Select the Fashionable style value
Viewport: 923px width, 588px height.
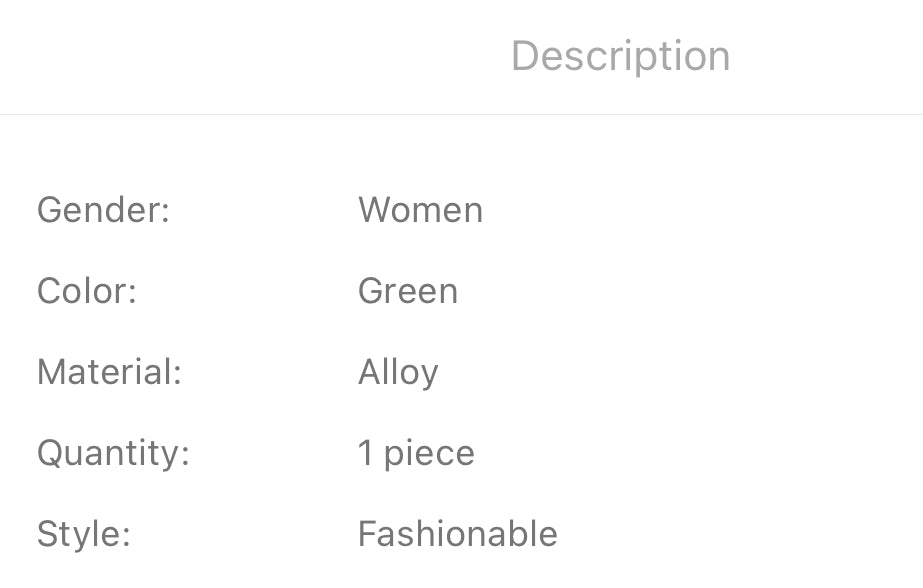458,534
